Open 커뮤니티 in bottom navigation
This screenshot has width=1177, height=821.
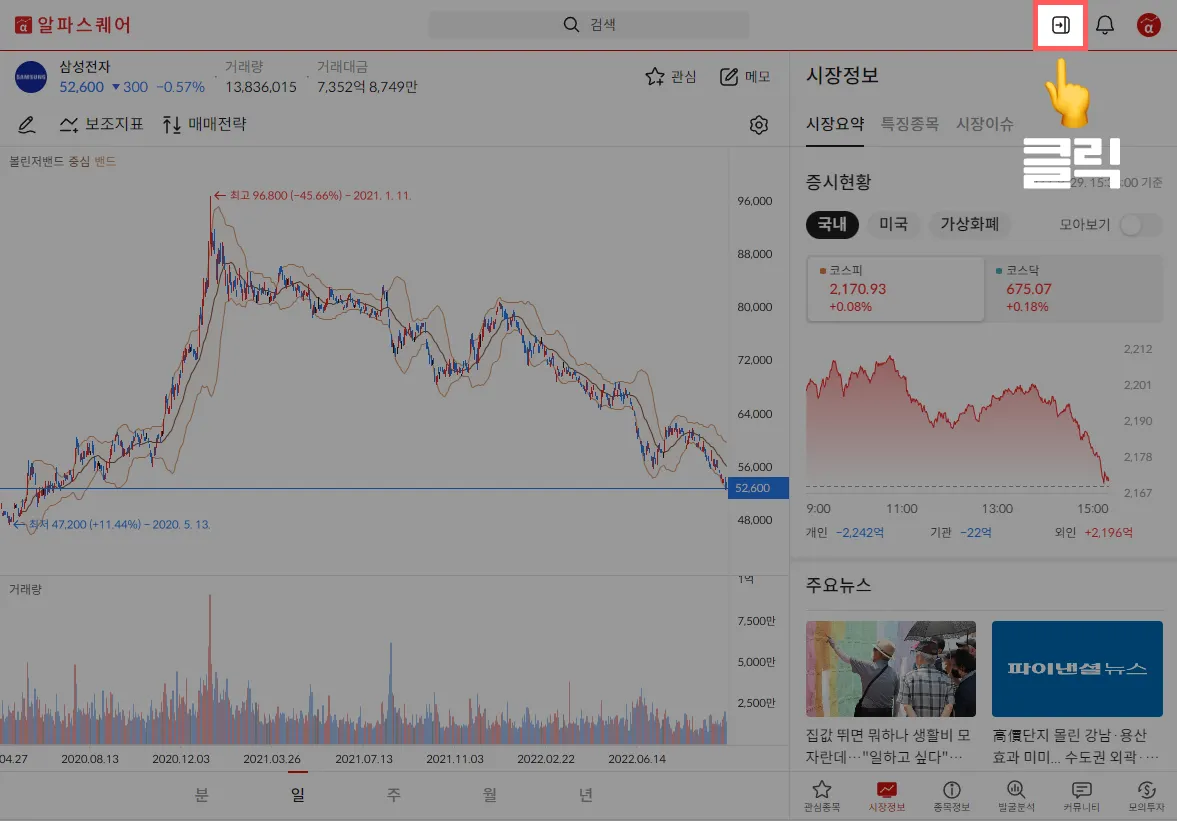point(1082,796)
